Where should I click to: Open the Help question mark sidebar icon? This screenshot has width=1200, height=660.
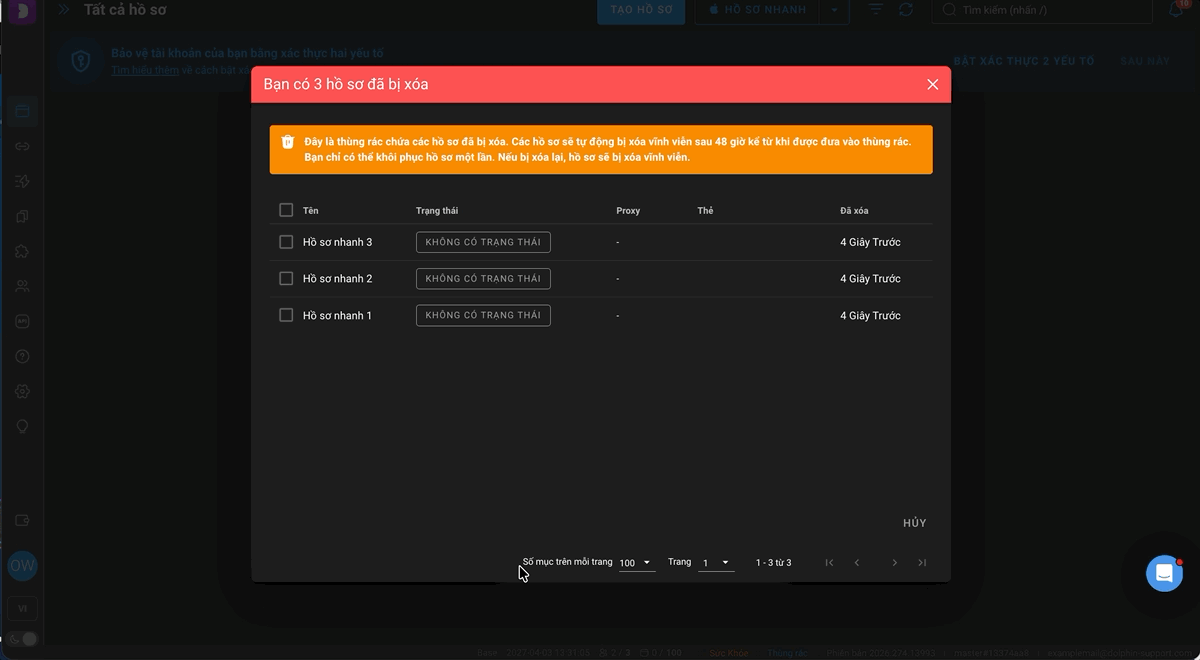point(22,356)
